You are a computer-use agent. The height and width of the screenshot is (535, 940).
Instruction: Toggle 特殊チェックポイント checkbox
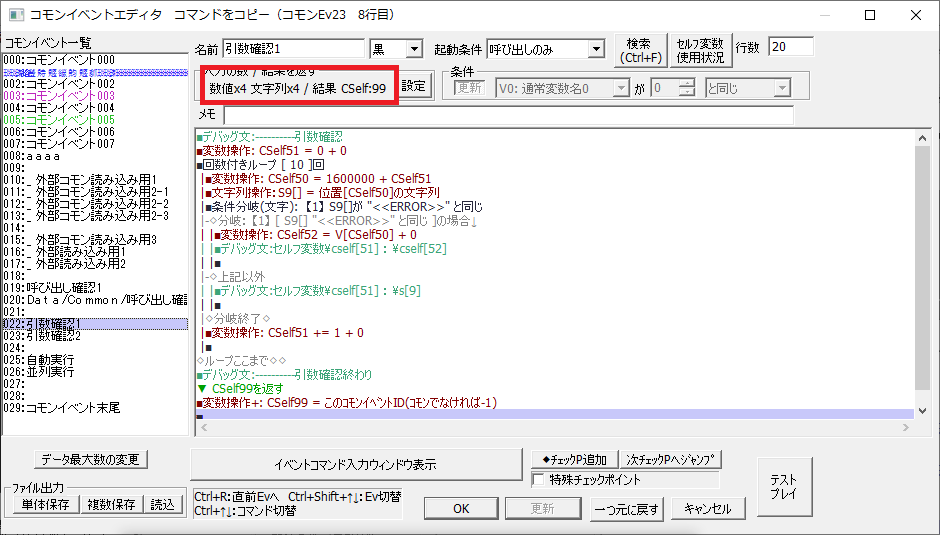(x=539, y=480)
